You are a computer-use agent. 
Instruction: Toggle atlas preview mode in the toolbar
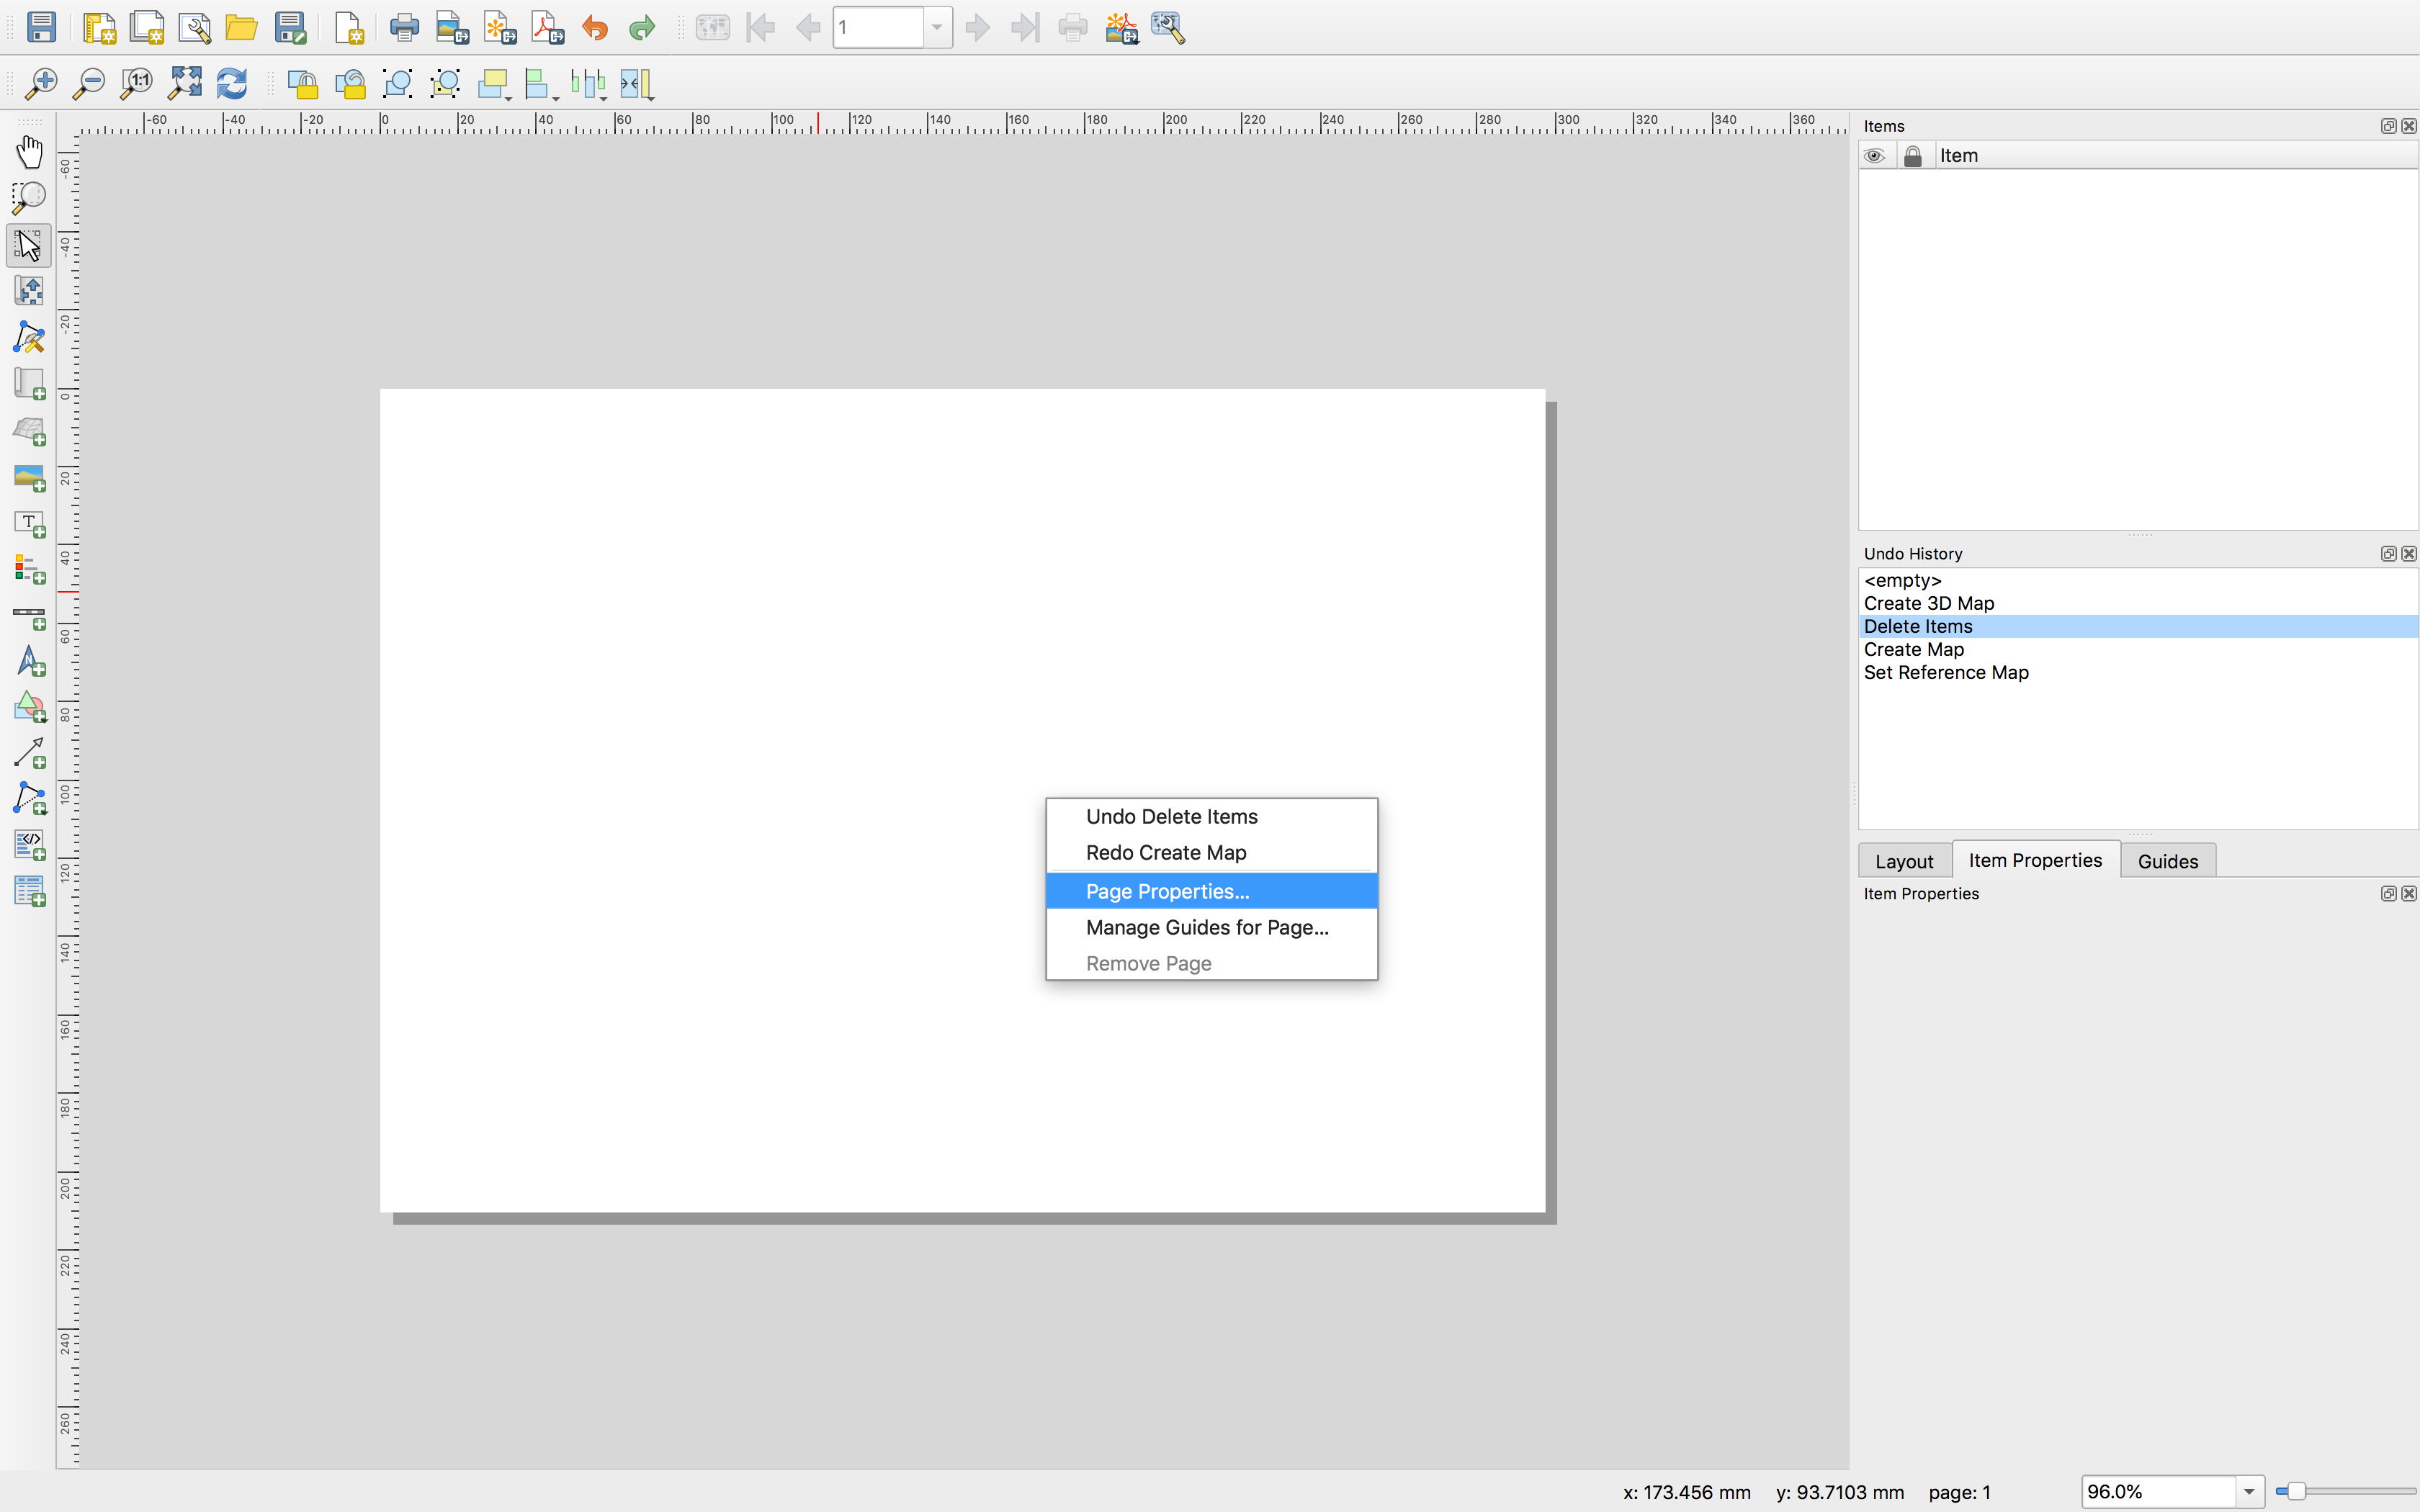click(x=713, y=27)
